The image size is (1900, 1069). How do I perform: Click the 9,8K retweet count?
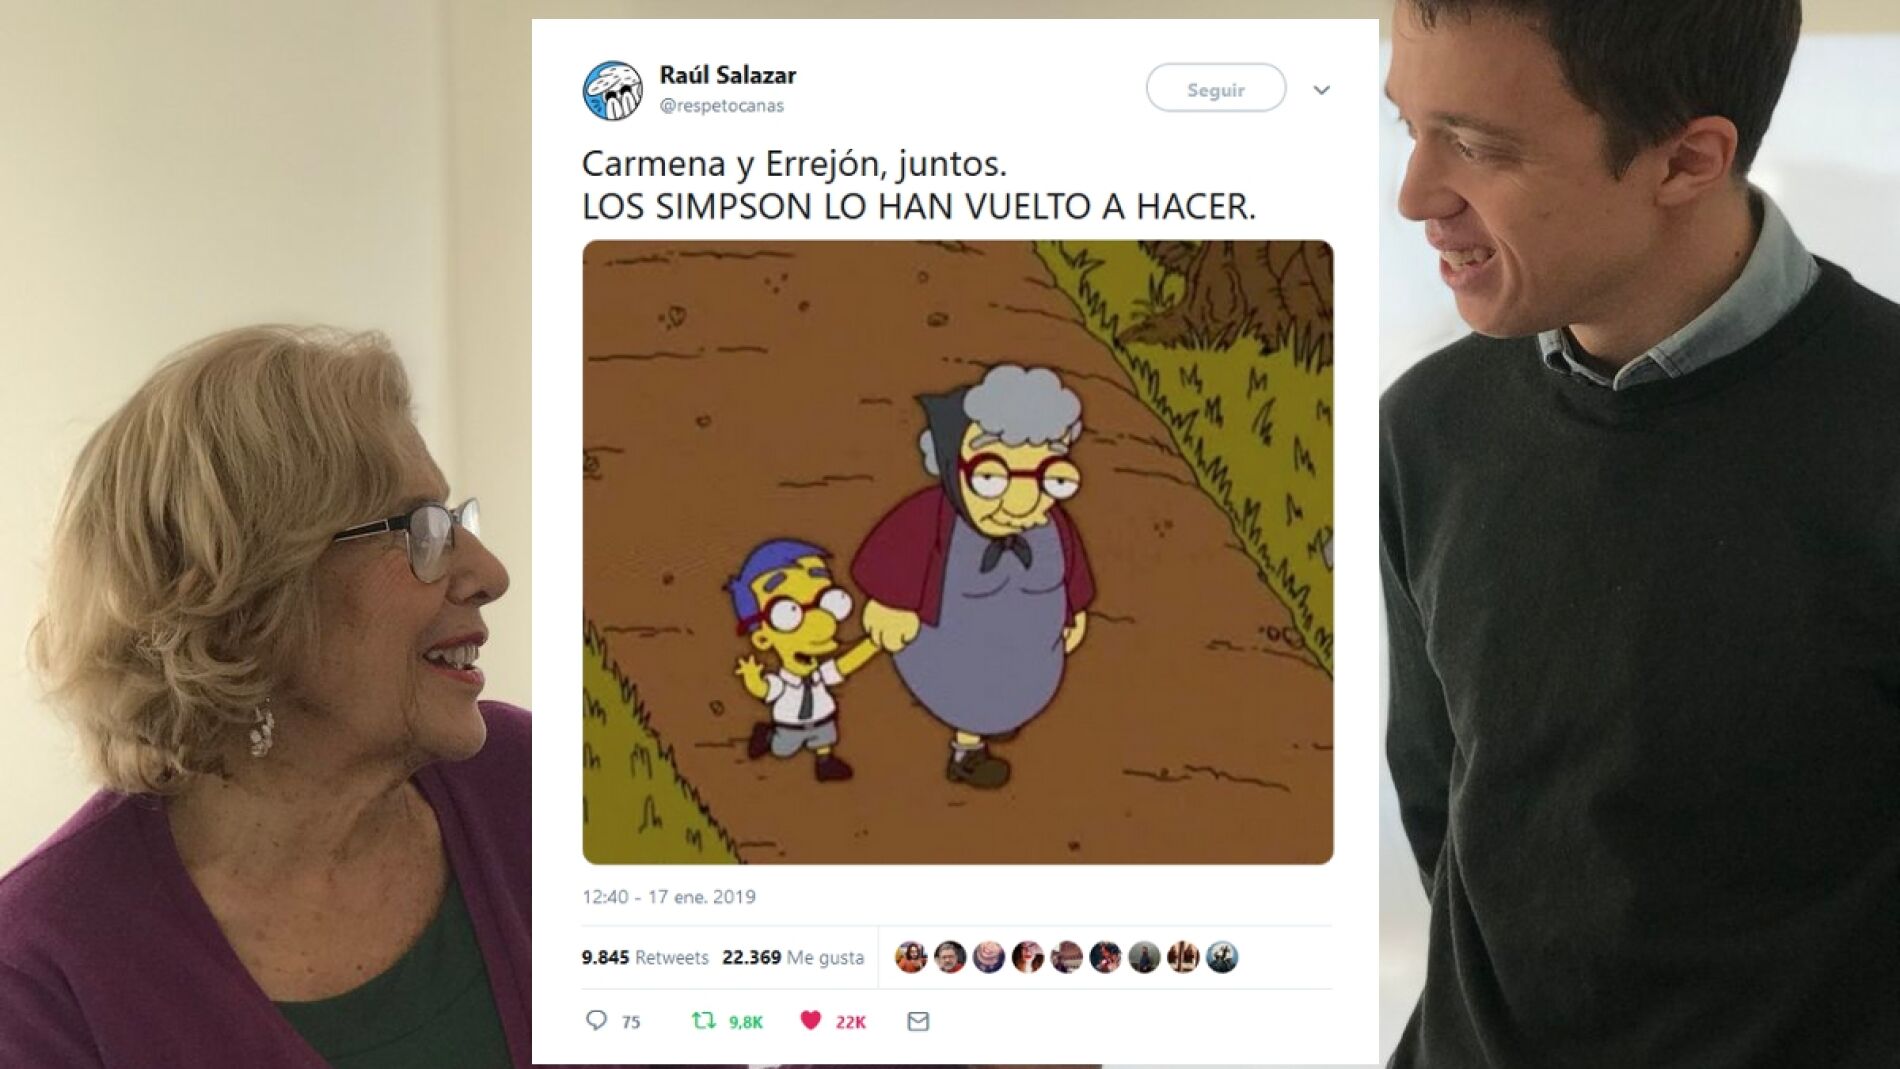(x=745, y=1022)
